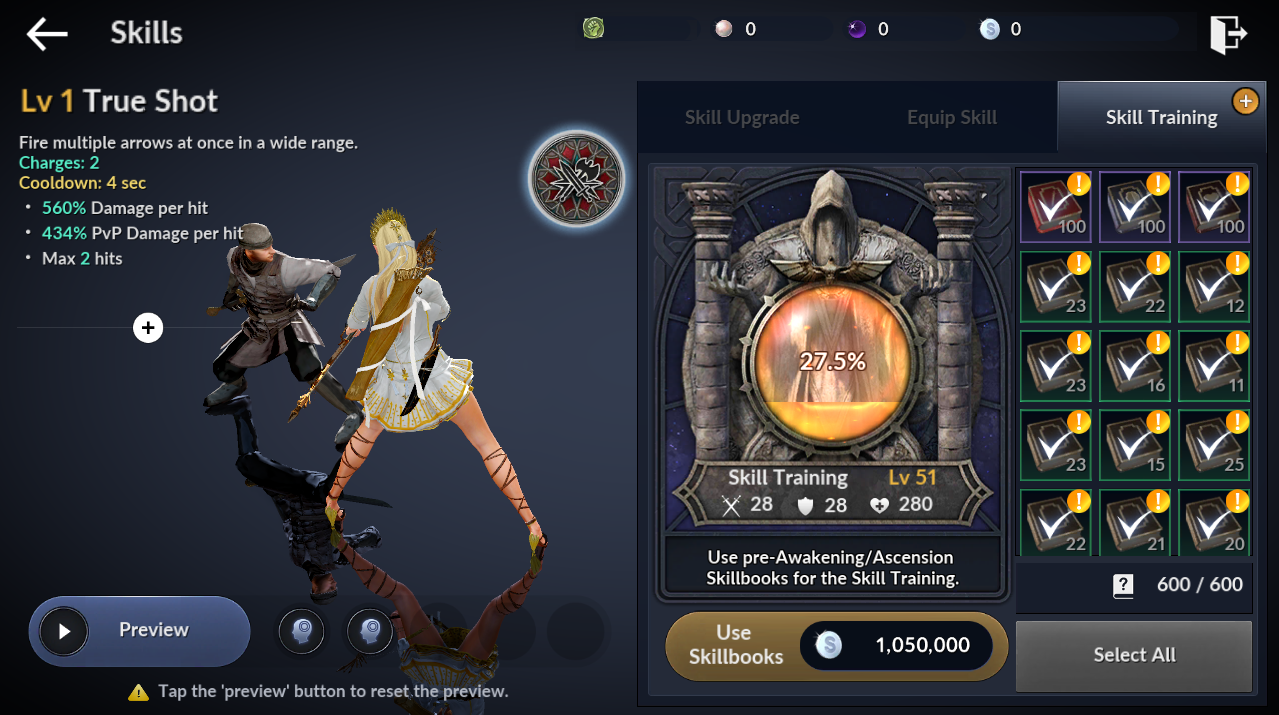Select the second head silhouette skill slot
Image resolution: width=1279 pixels, height=715 pixels.
pyautogui.click(x=370, y=631)
